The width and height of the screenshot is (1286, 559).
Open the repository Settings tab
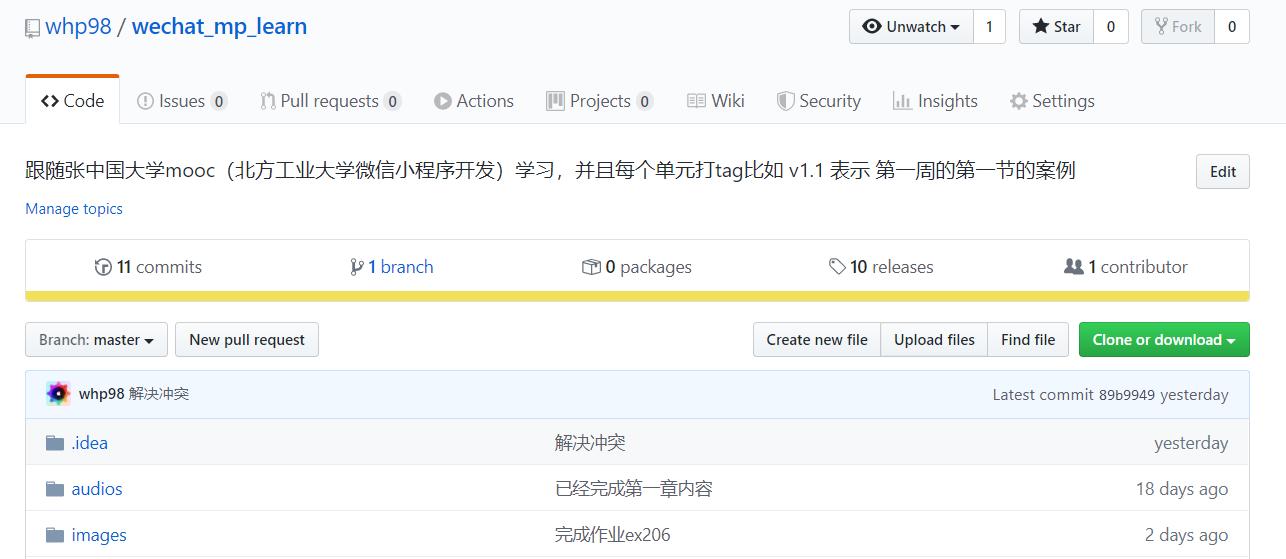click(x=1052, y=101)
